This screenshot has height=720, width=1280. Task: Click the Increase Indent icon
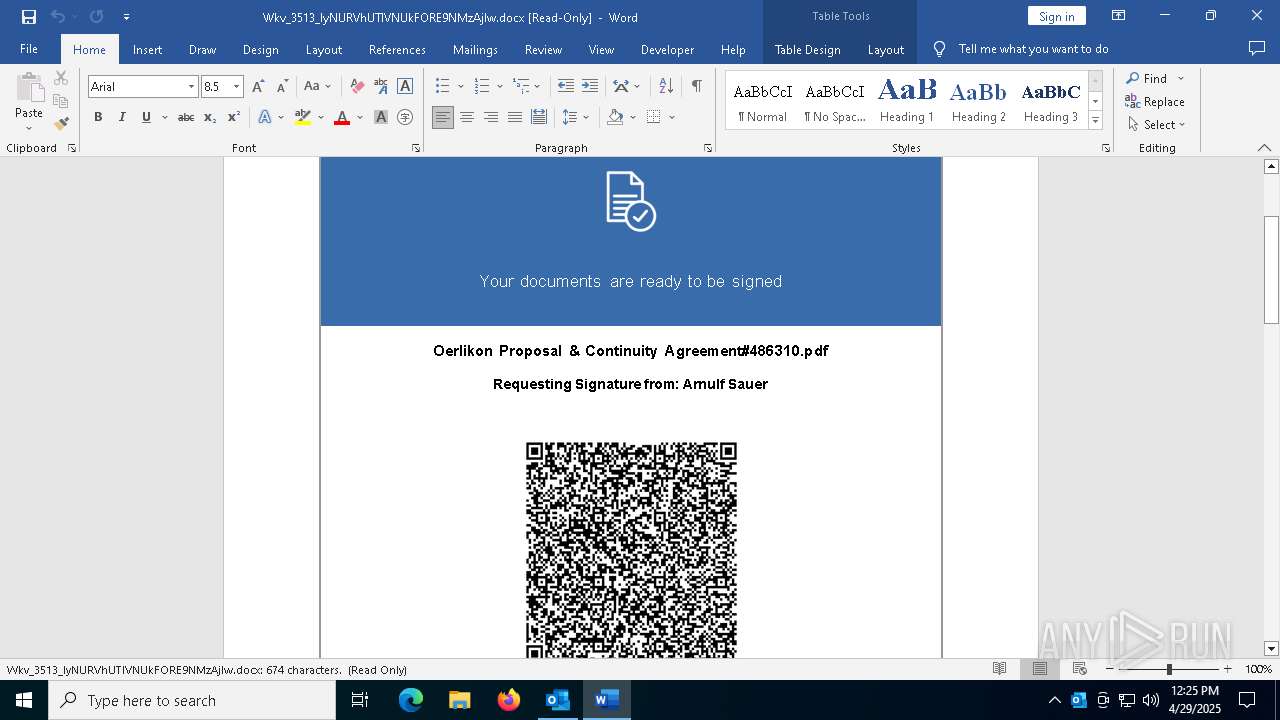pyautogui.click(x=590, y=87)
